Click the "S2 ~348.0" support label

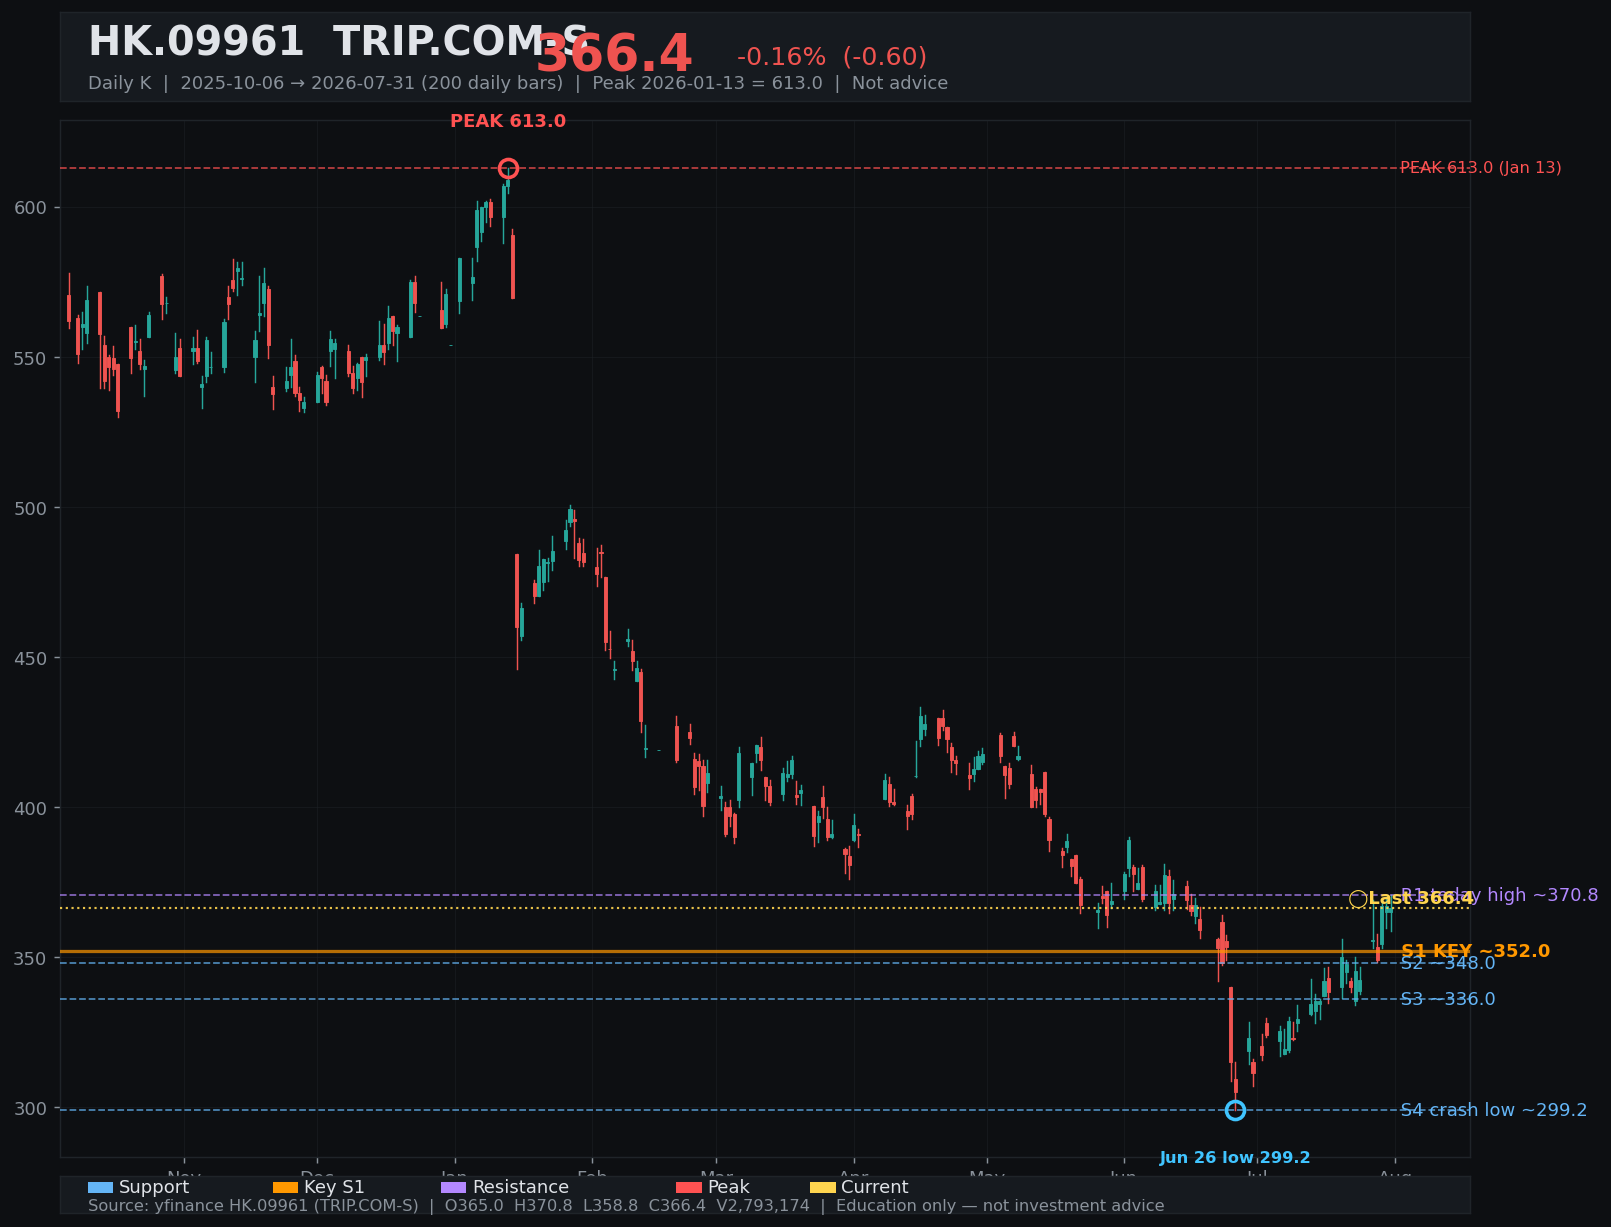[1448, 963]
